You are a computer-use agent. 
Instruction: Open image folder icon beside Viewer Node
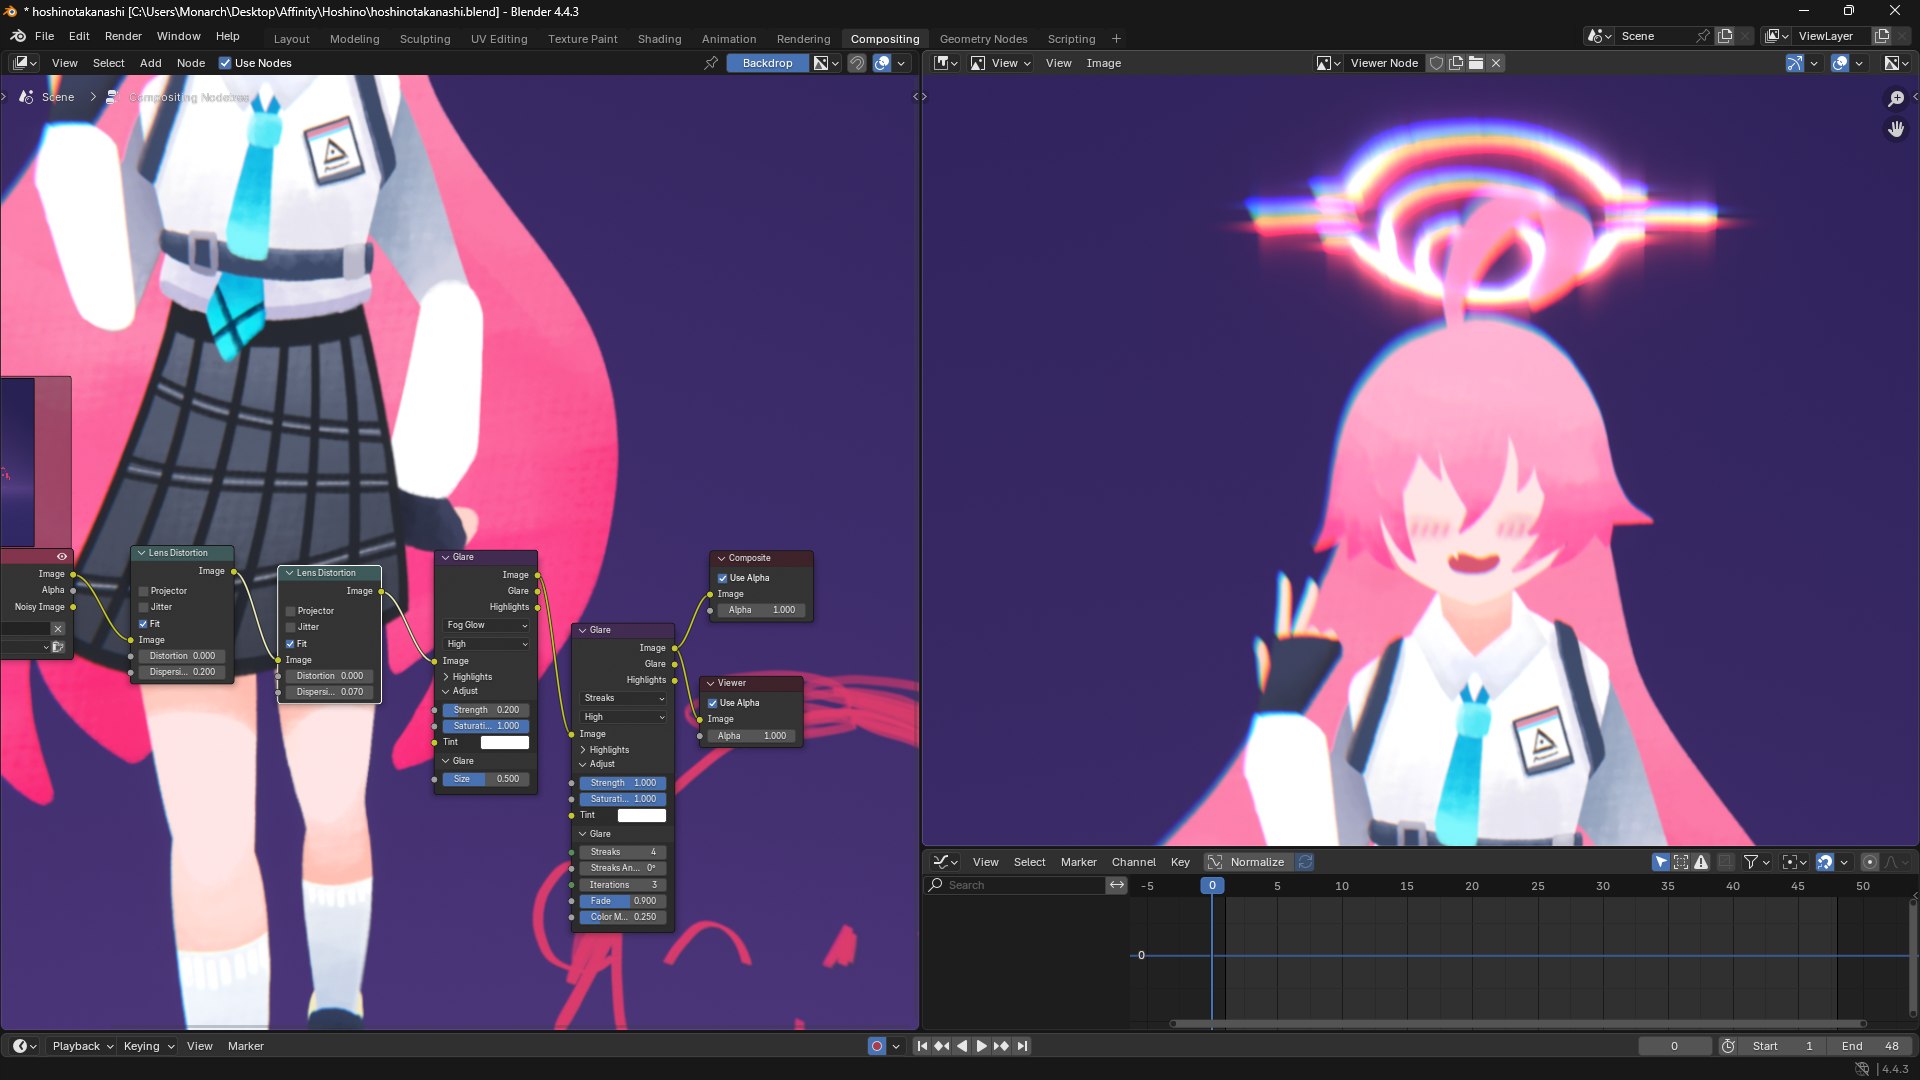pyautogui.click(x=1476, y=63)
